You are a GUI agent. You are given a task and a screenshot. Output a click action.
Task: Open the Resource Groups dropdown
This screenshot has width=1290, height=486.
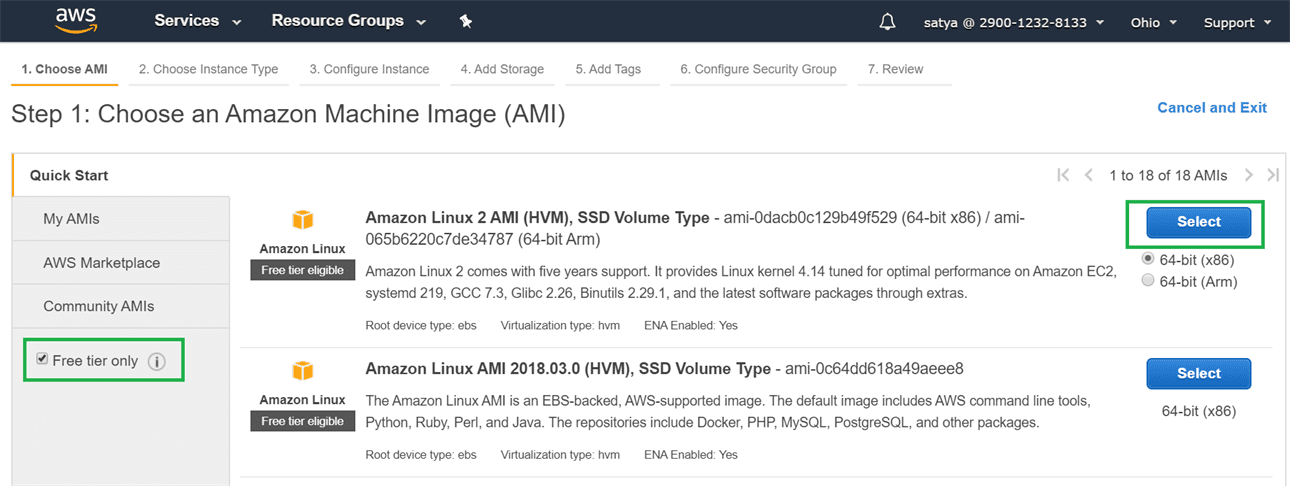pyautogui.click(x=348, y=21)
